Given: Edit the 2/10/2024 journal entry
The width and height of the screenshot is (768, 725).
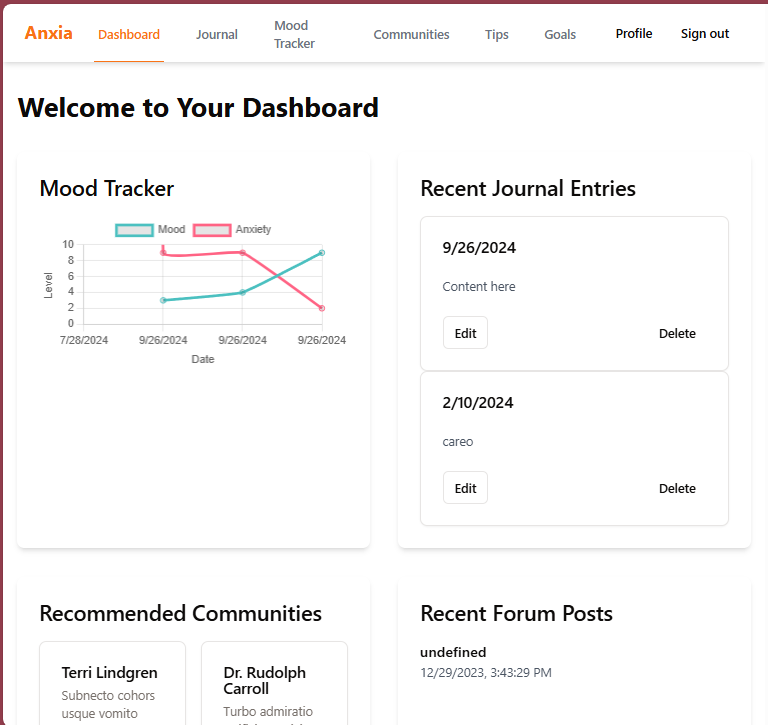Looking at the screenshot, I should pos(465,488).
